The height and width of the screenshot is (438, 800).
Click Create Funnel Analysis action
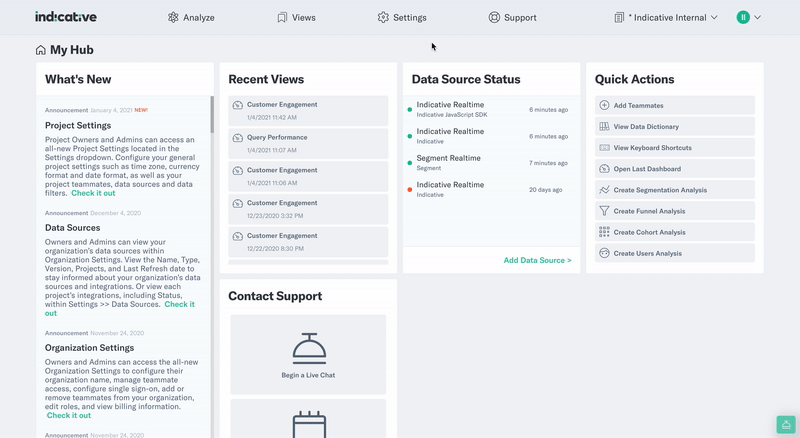click(674, 211)
